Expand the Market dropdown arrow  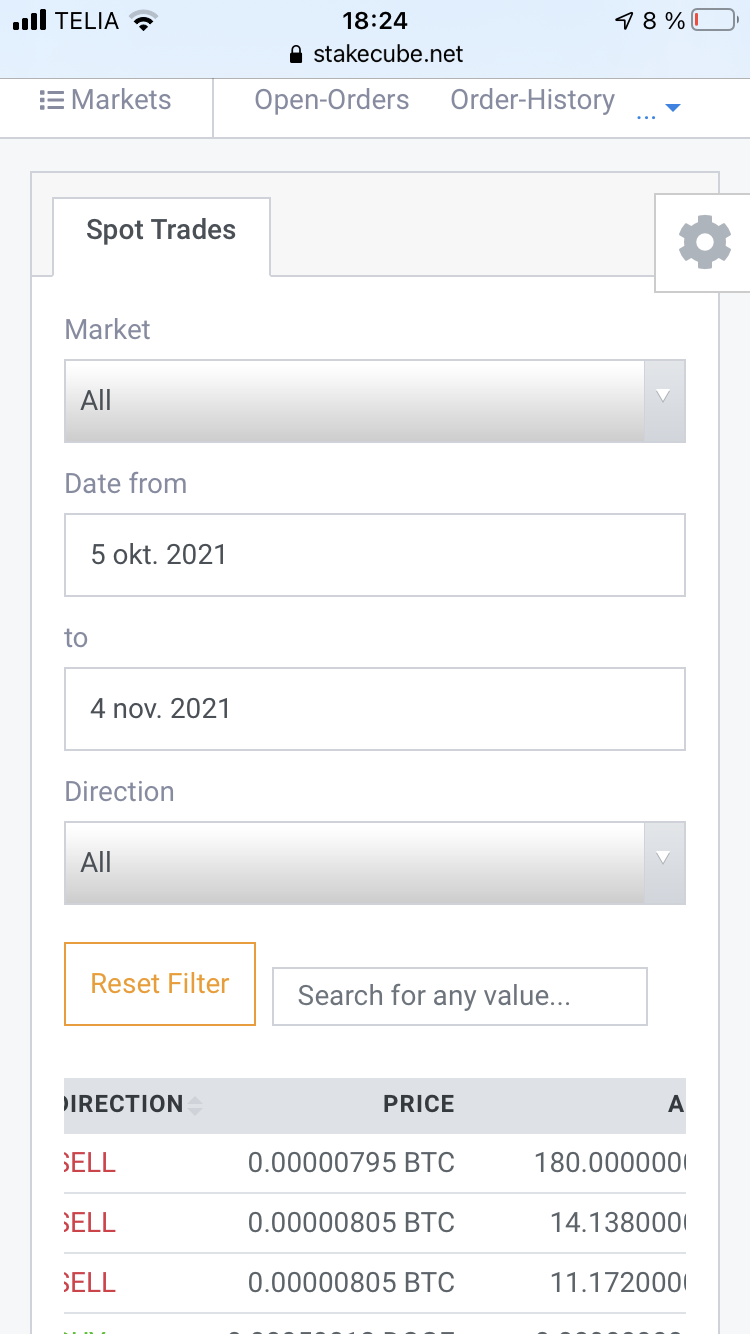664,401
